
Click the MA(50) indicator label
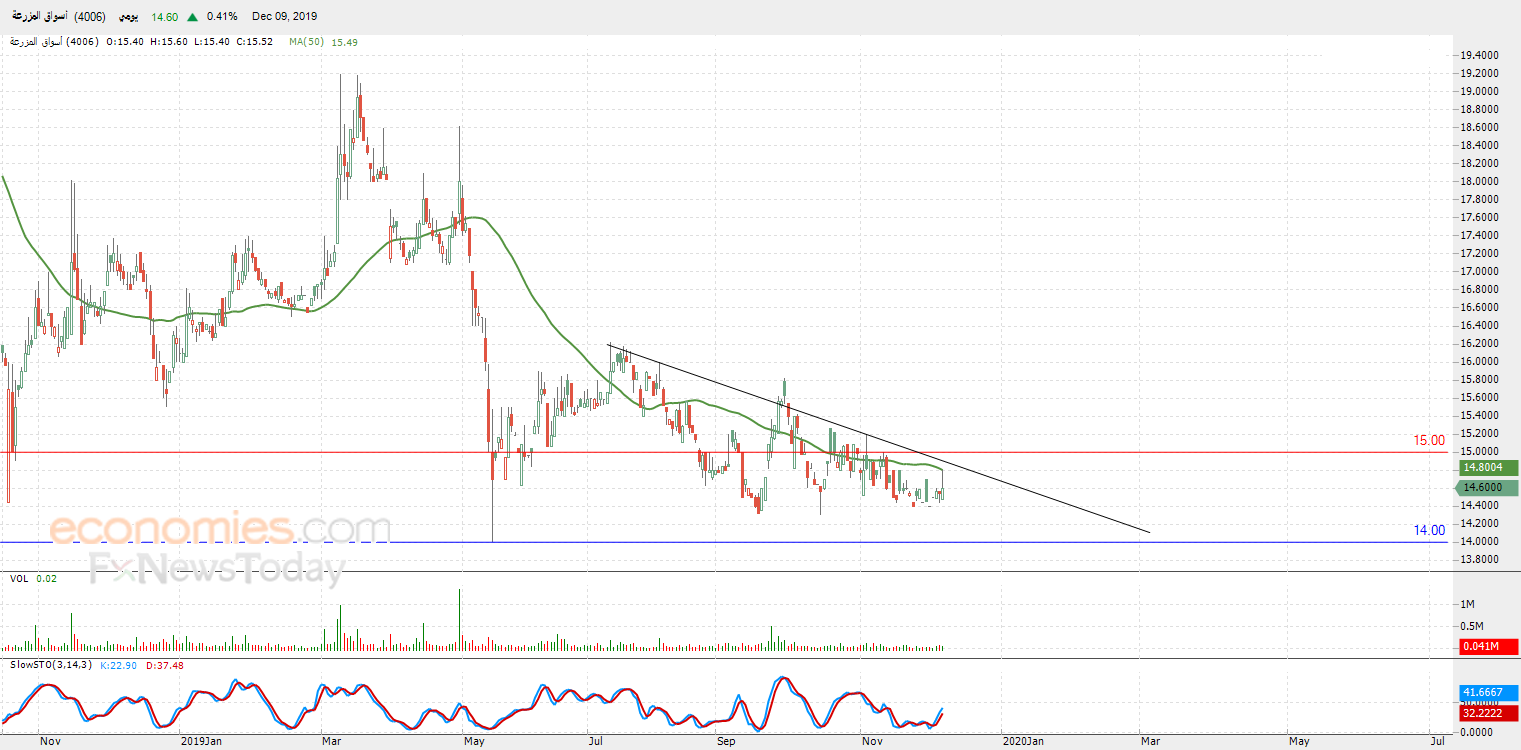point(307,42)
